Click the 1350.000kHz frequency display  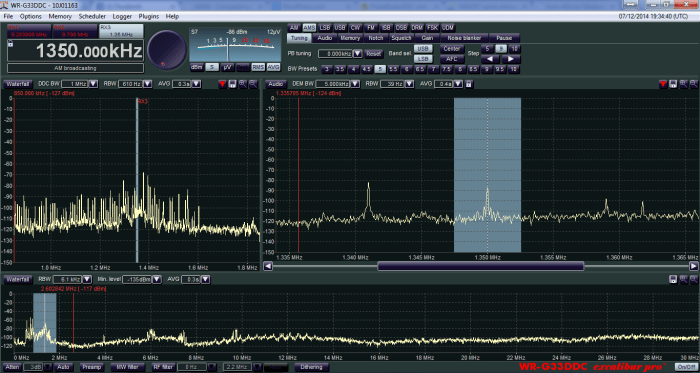[75, 51]
